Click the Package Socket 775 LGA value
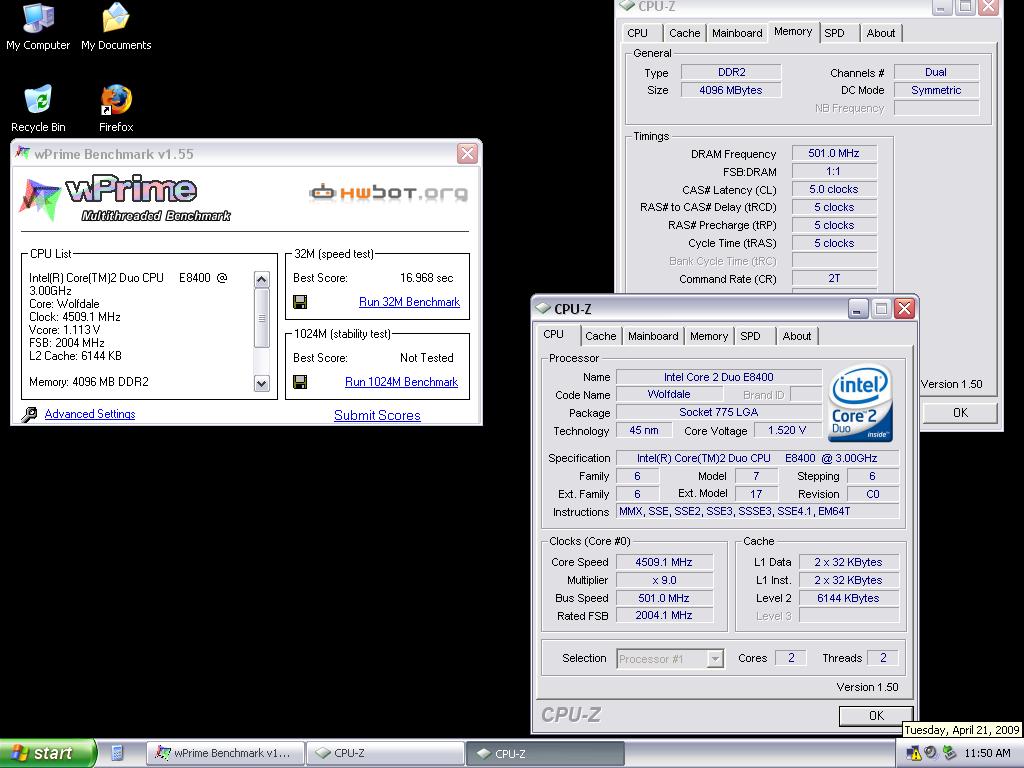The image size is (1024, 768). pos(718,412)
